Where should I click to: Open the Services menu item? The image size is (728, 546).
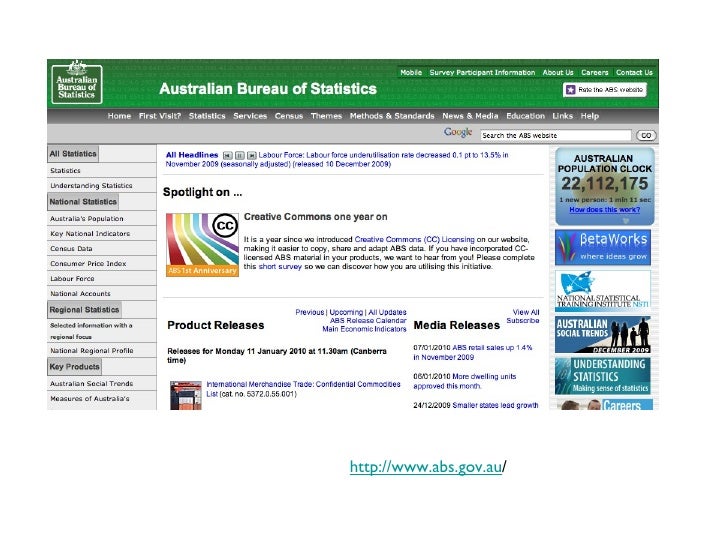250,116
